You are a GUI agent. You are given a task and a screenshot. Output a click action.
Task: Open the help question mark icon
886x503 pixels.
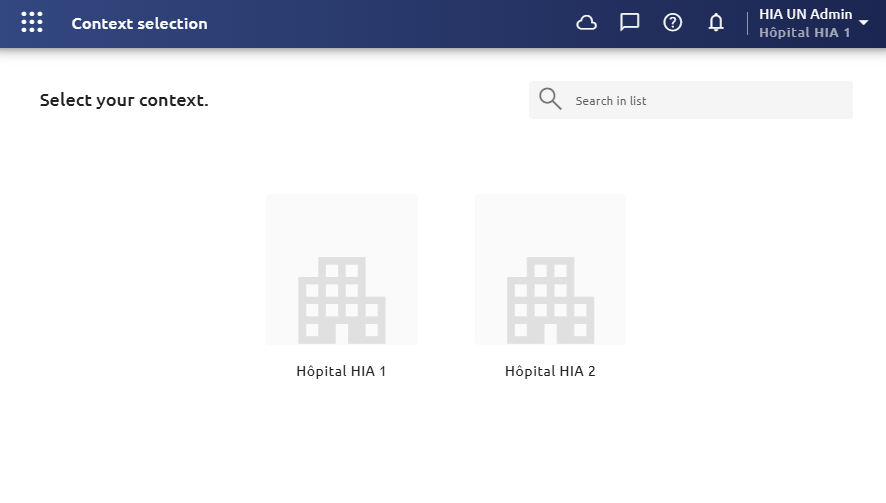point(672,23)
